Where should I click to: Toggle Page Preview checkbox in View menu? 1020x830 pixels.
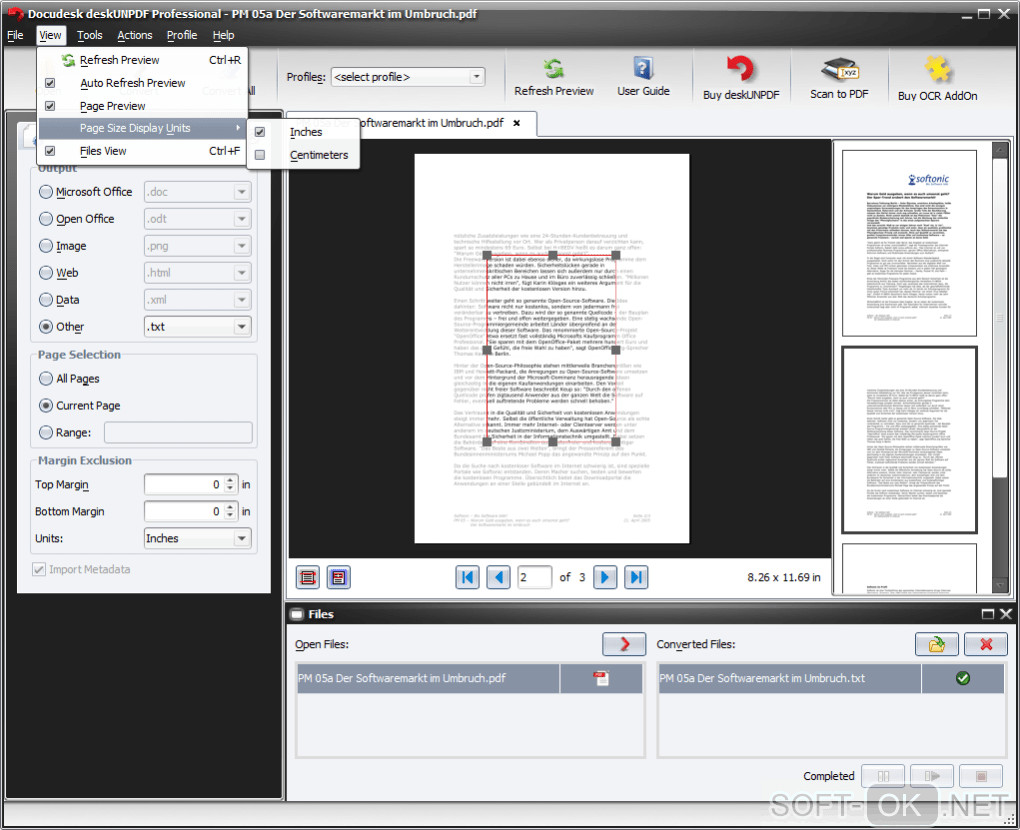click(50, 106)
